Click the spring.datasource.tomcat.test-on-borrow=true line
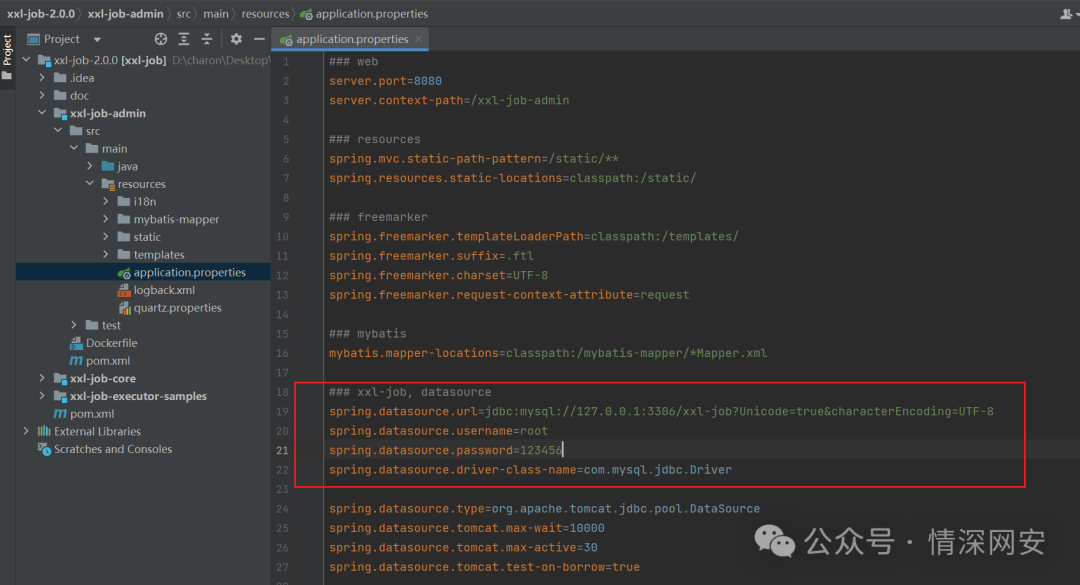 [x=484, y=567]
